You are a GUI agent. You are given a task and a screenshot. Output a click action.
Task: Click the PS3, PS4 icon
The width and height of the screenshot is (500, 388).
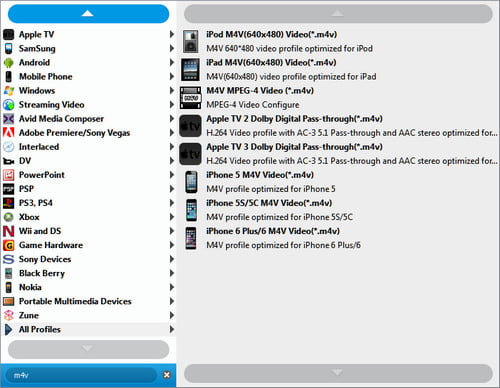[x=9, y=203]
